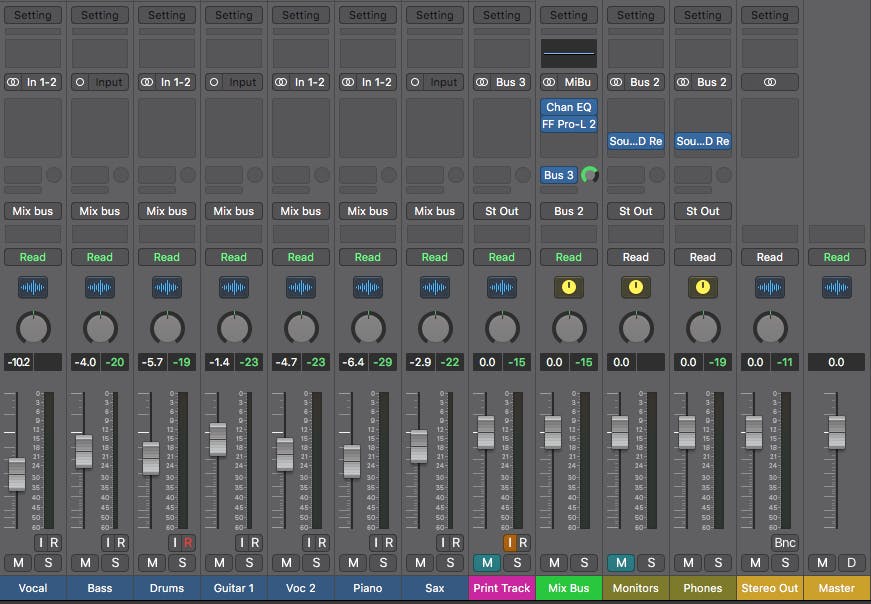
Task: Click the EQ thumbnail on Mix Bus channel
Action: 569,53
